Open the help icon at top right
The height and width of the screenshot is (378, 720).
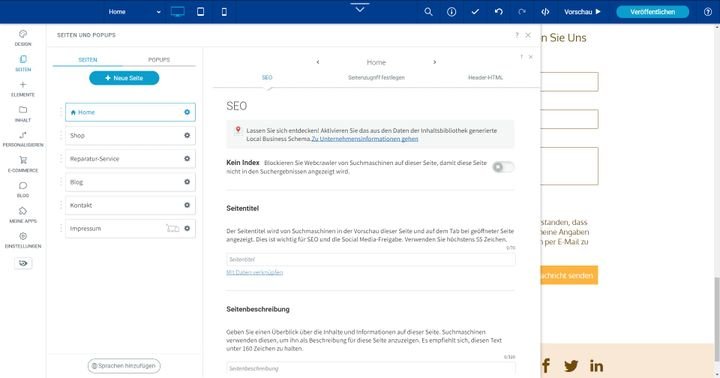tap(708, 12)
